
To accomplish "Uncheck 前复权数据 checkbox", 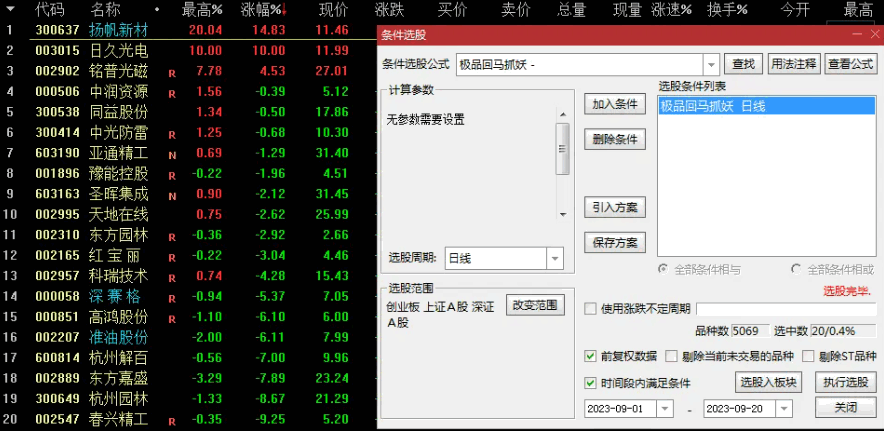I will tap(590, 356).
